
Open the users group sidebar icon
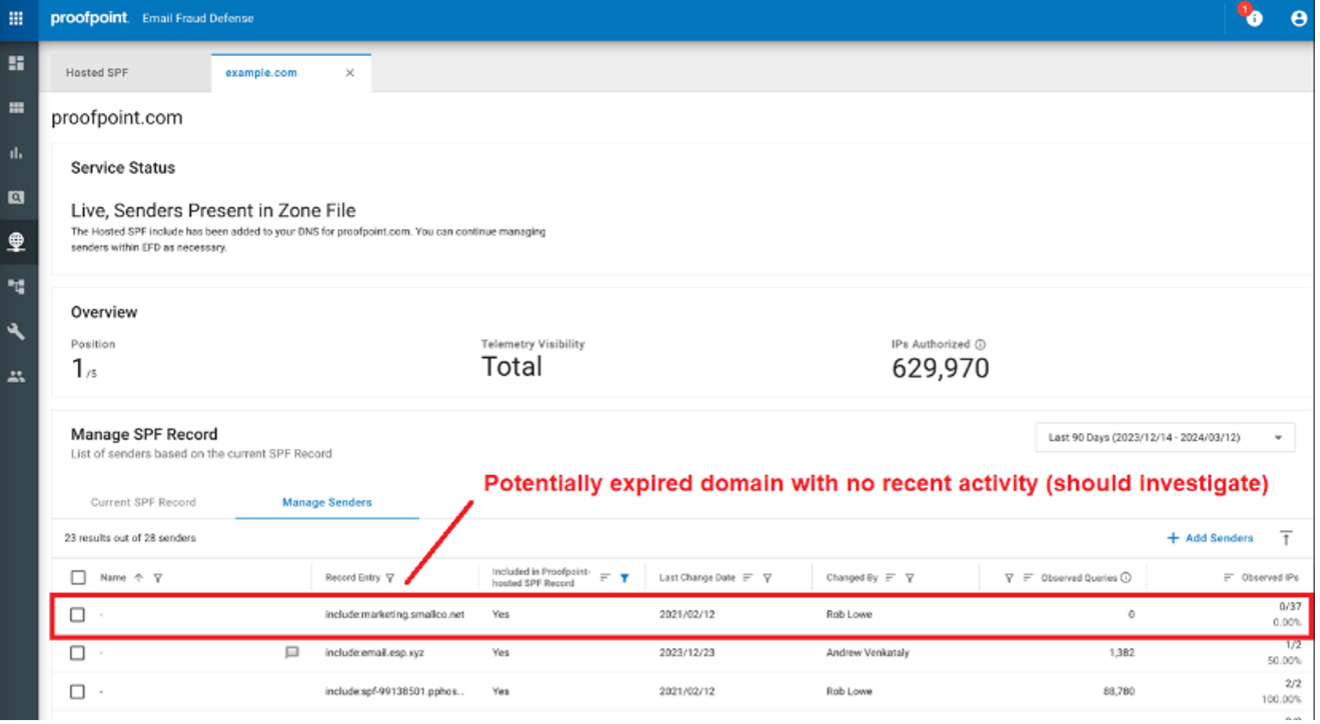(x=16, y=376)
